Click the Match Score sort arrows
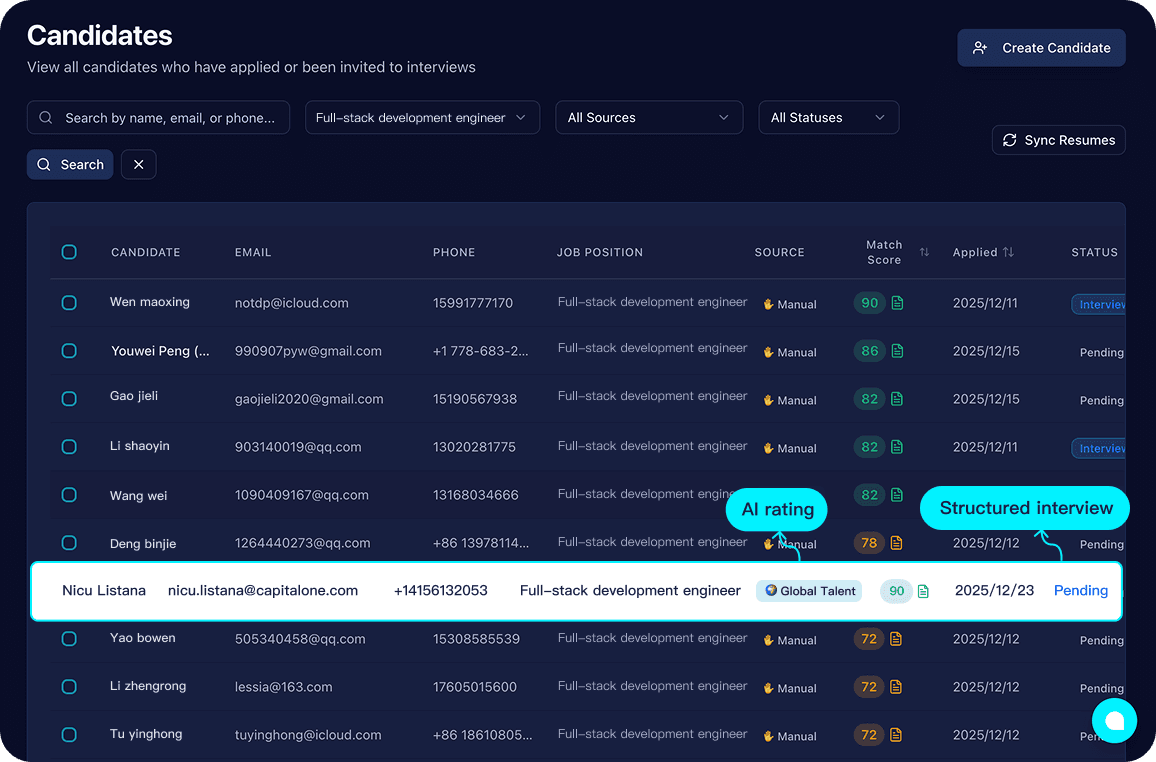The image size is (1156, 762). 925,252
